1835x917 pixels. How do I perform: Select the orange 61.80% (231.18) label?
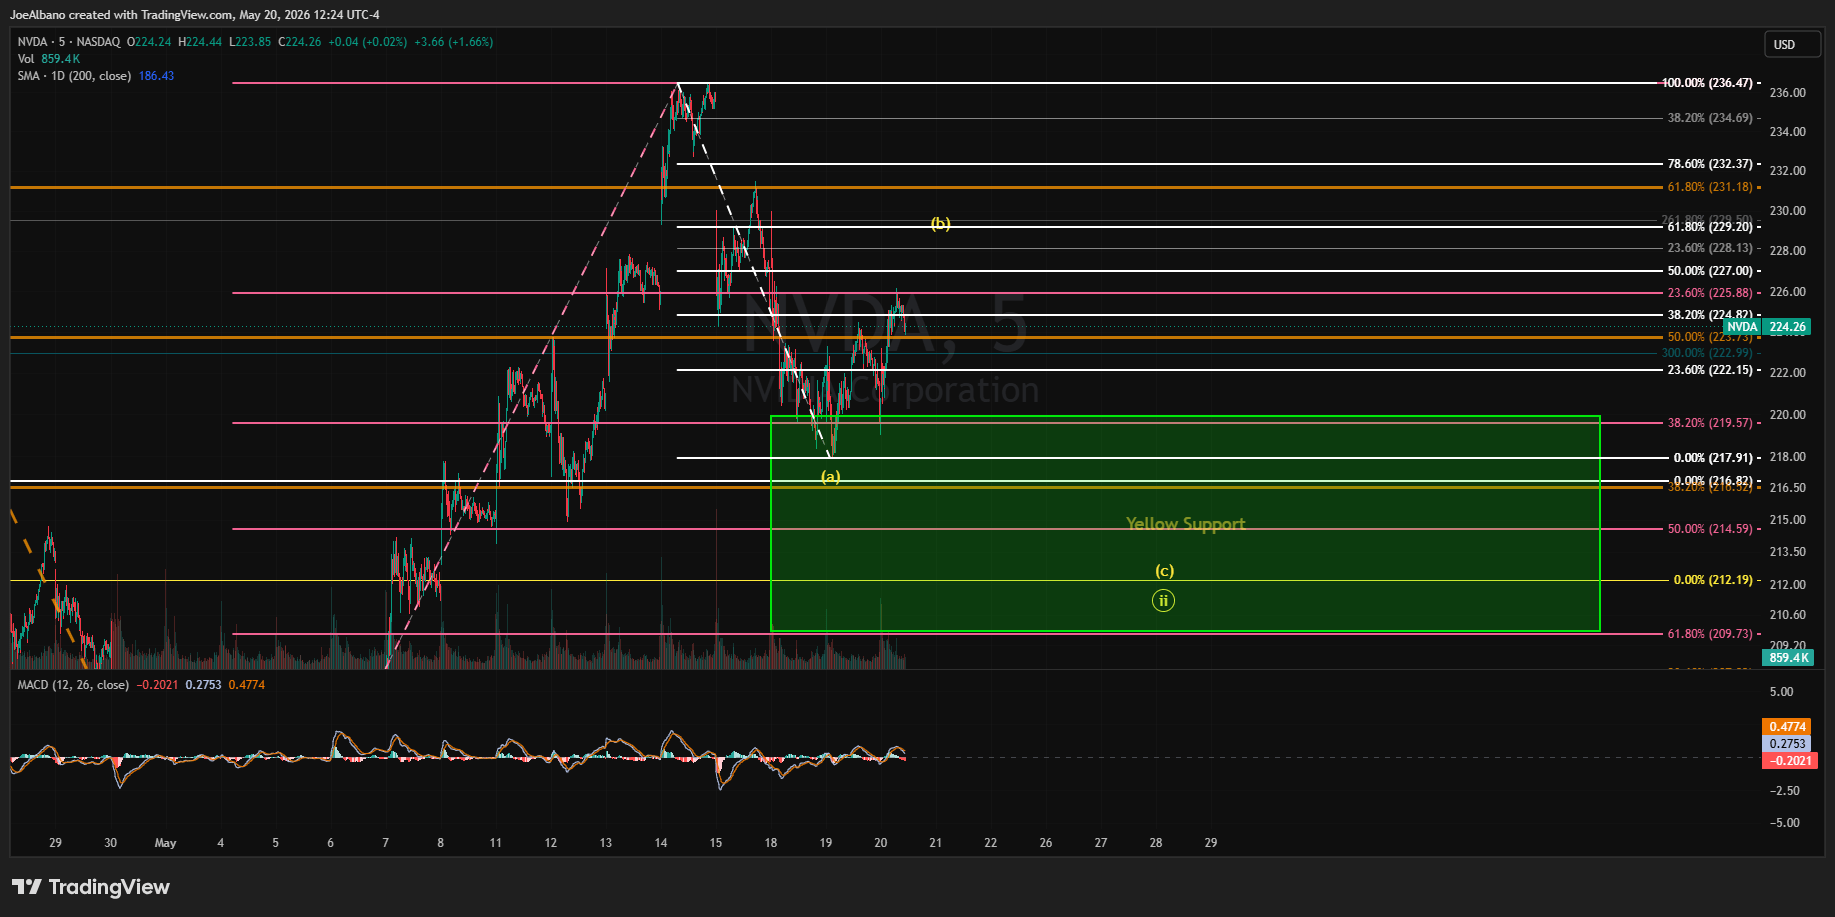point(1710,187)
